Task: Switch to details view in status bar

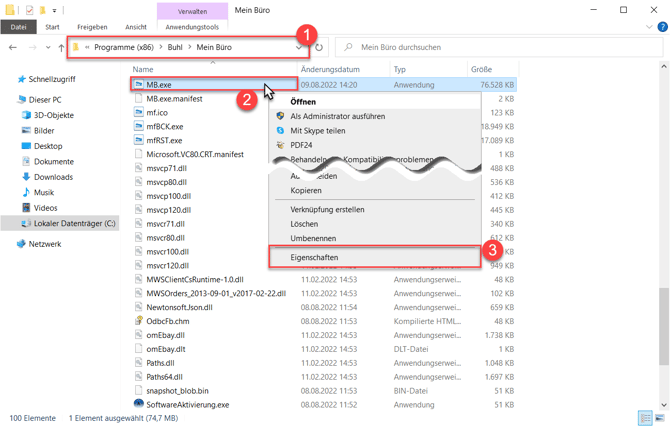Action: [645, 418]
